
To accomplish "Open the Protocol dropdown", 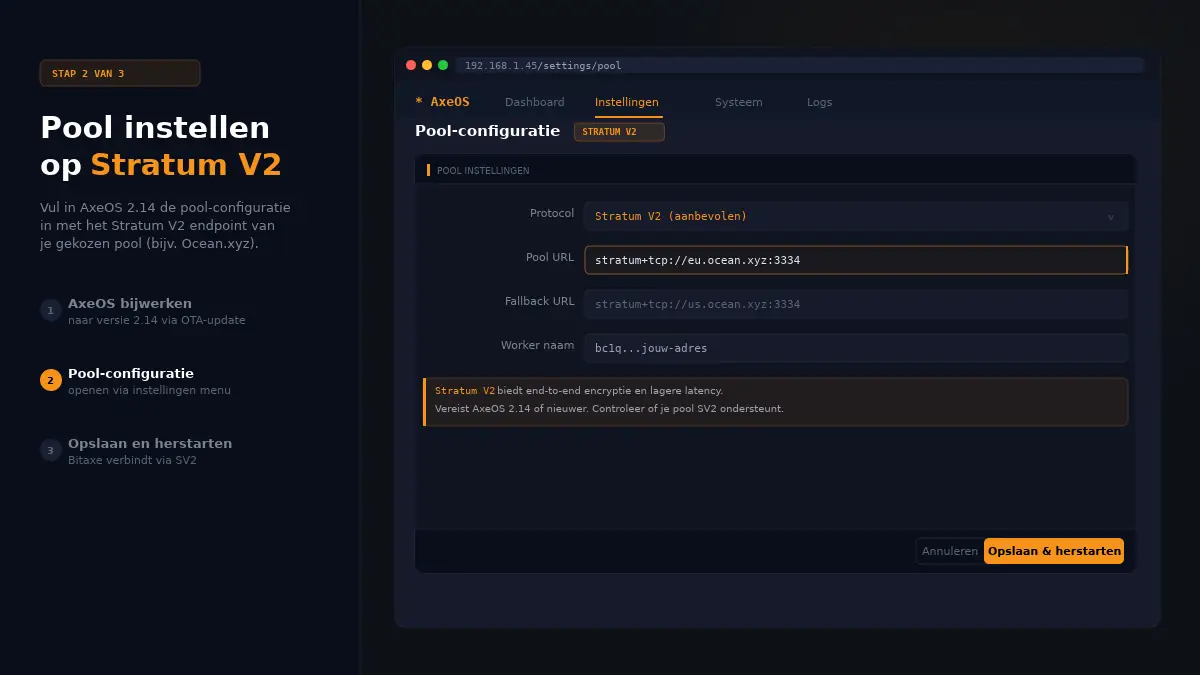I will click(856, 216).
